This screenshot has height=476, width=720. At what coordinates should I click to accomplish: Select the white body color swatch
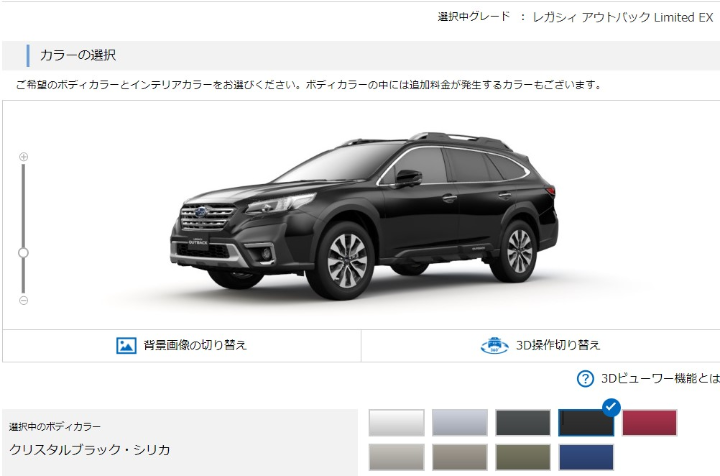tap(396, 422)
